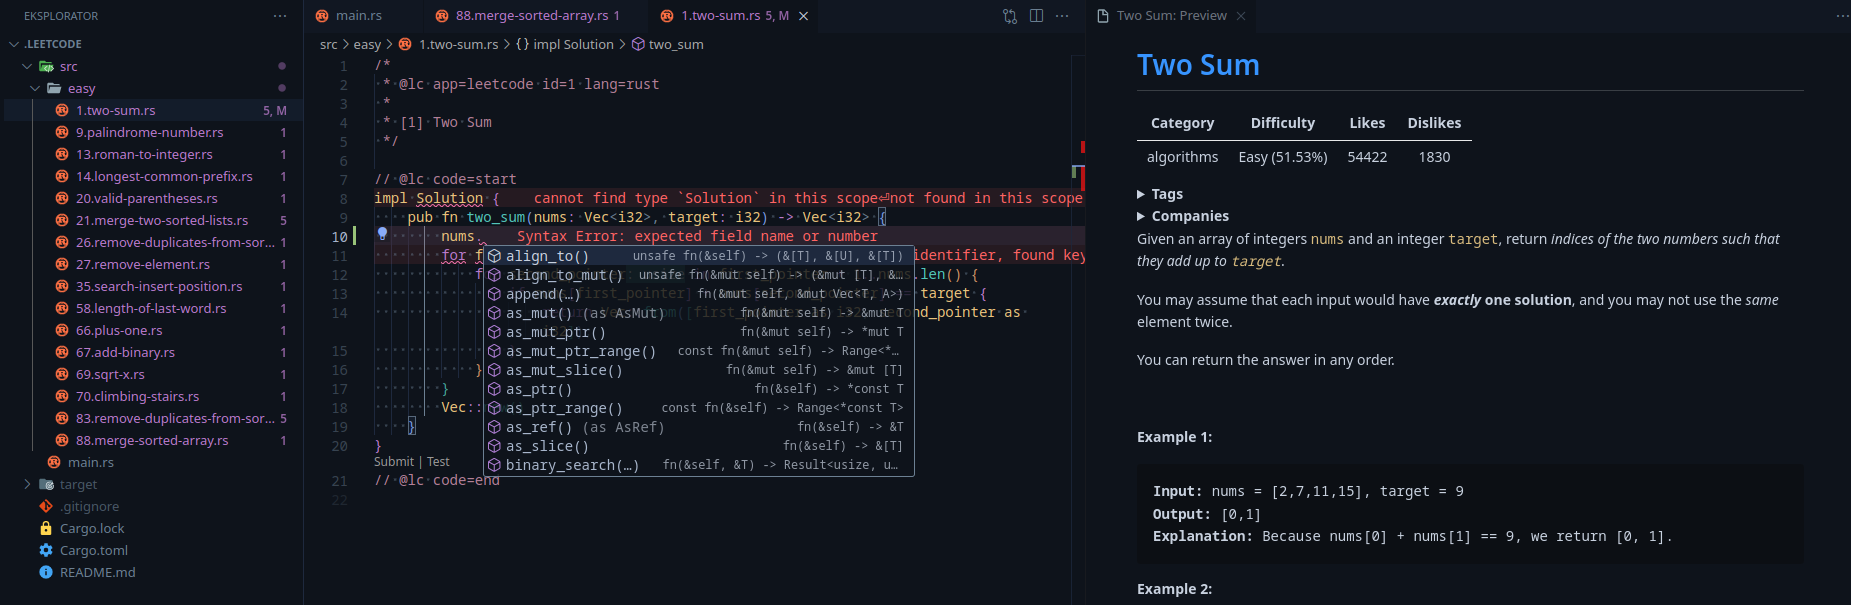Viewport: 1851px width, 605px height.
Task: Select as_mut_ptr_range() completion suggestion
Action: click(x=699, y=351)
